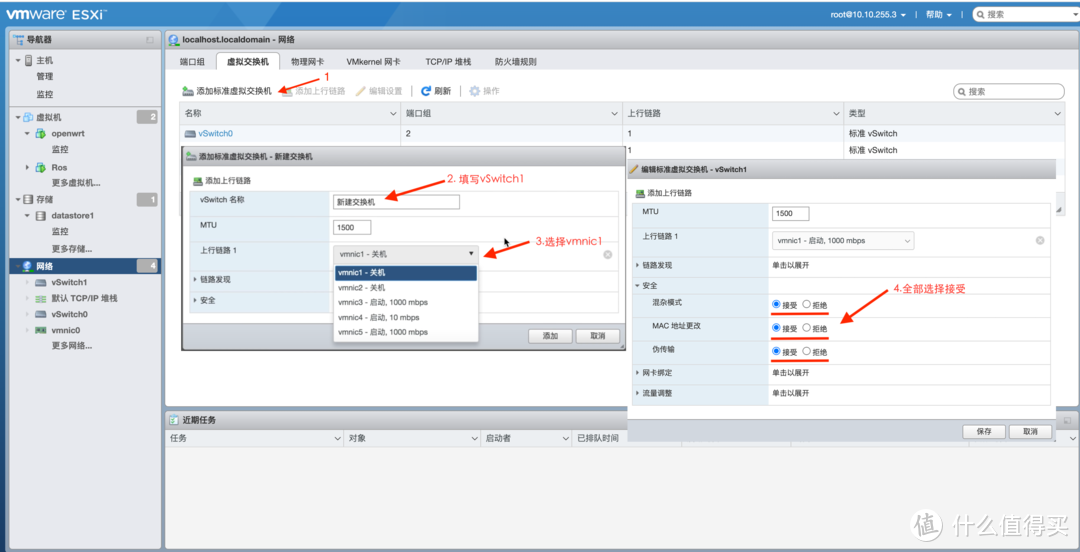Click Add uplink icon in new switch dialog

198,181
